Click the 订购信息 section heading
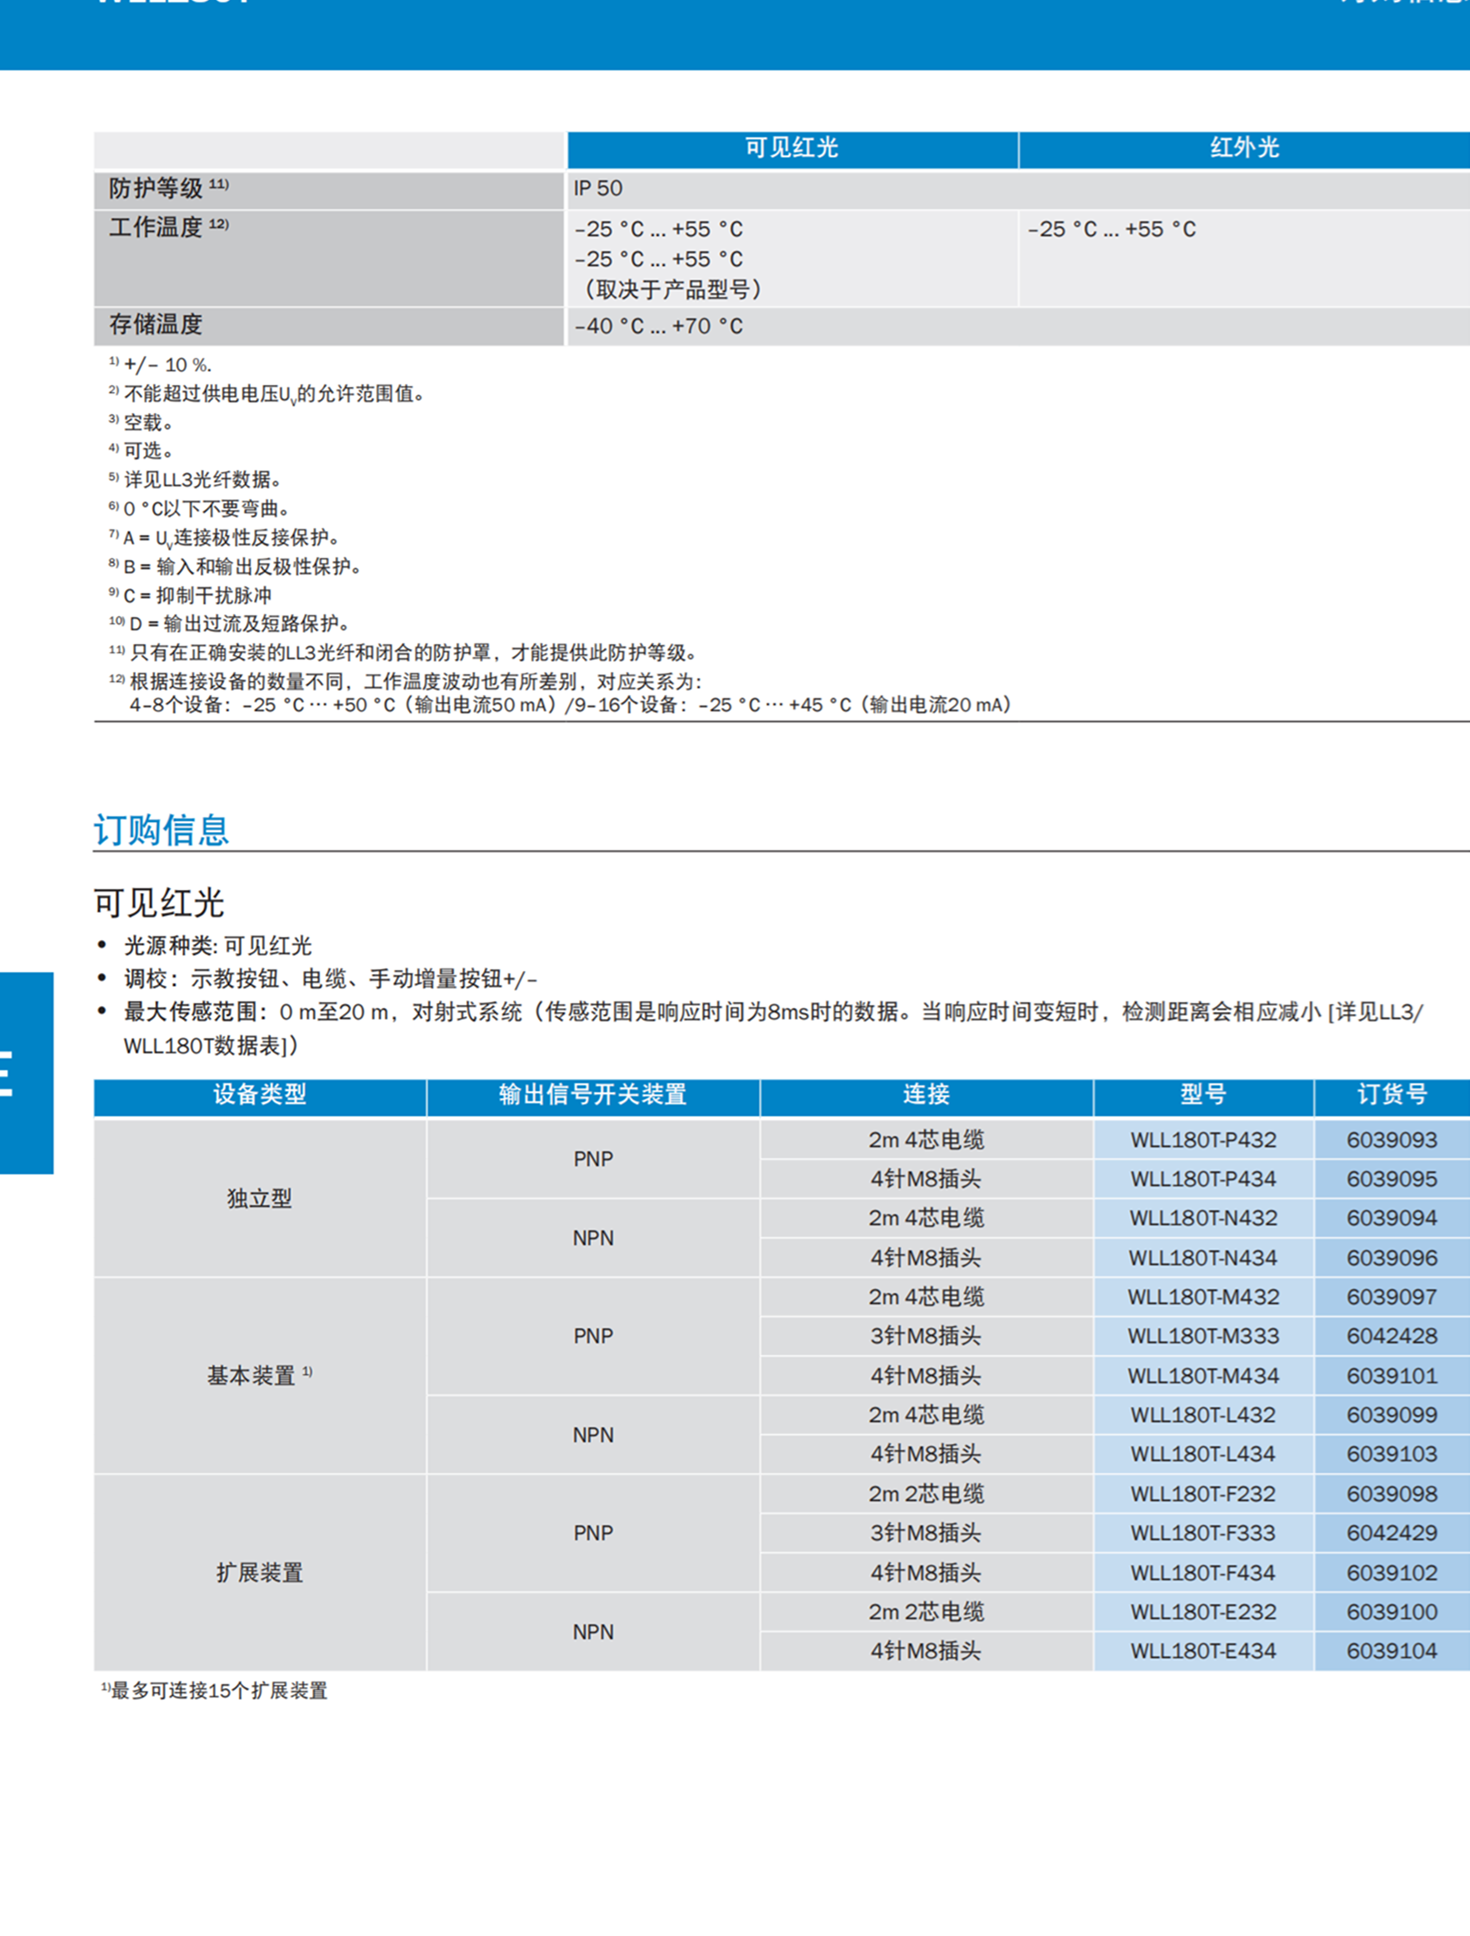The height and width of the screenshot is (1936, 1470). point(161,830)
